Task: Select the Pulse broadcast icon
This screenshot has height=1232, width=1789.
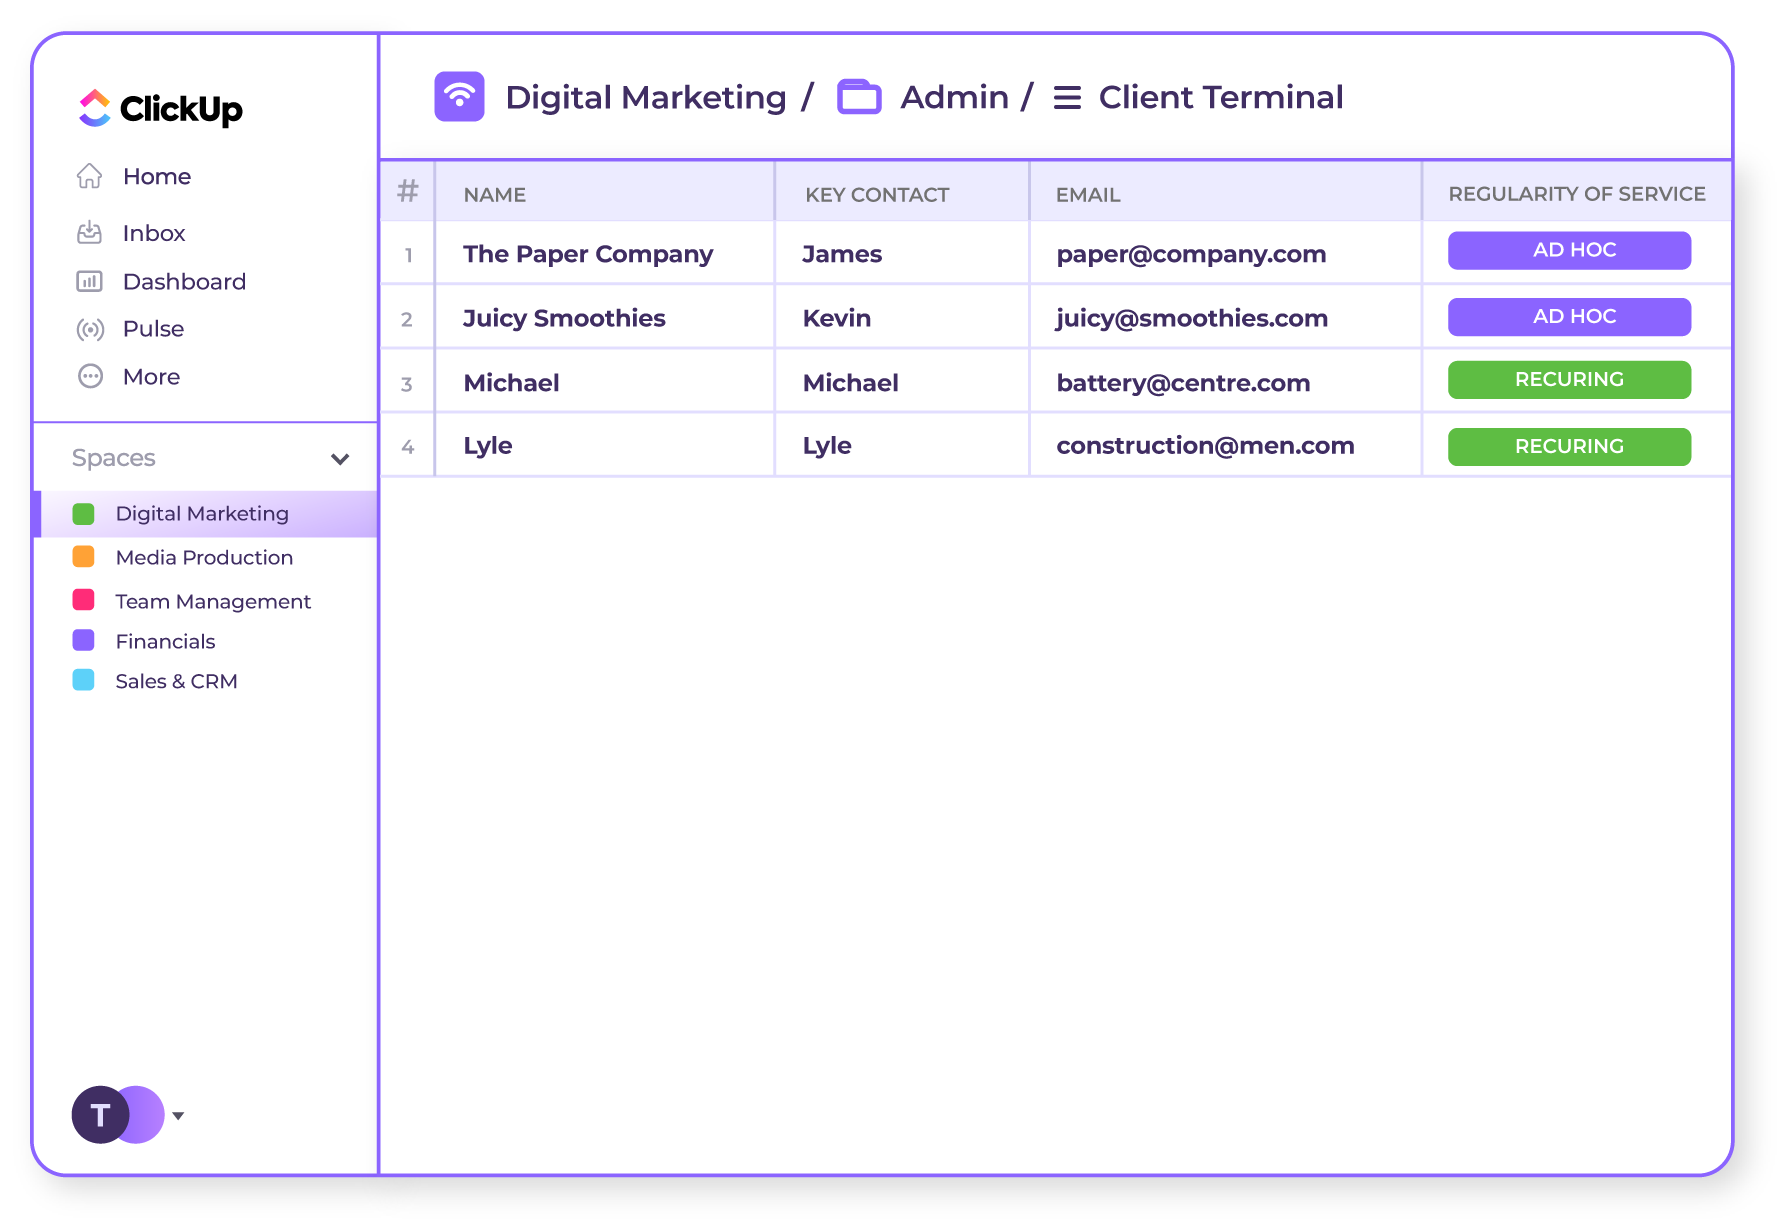Action: coord(90,329)
